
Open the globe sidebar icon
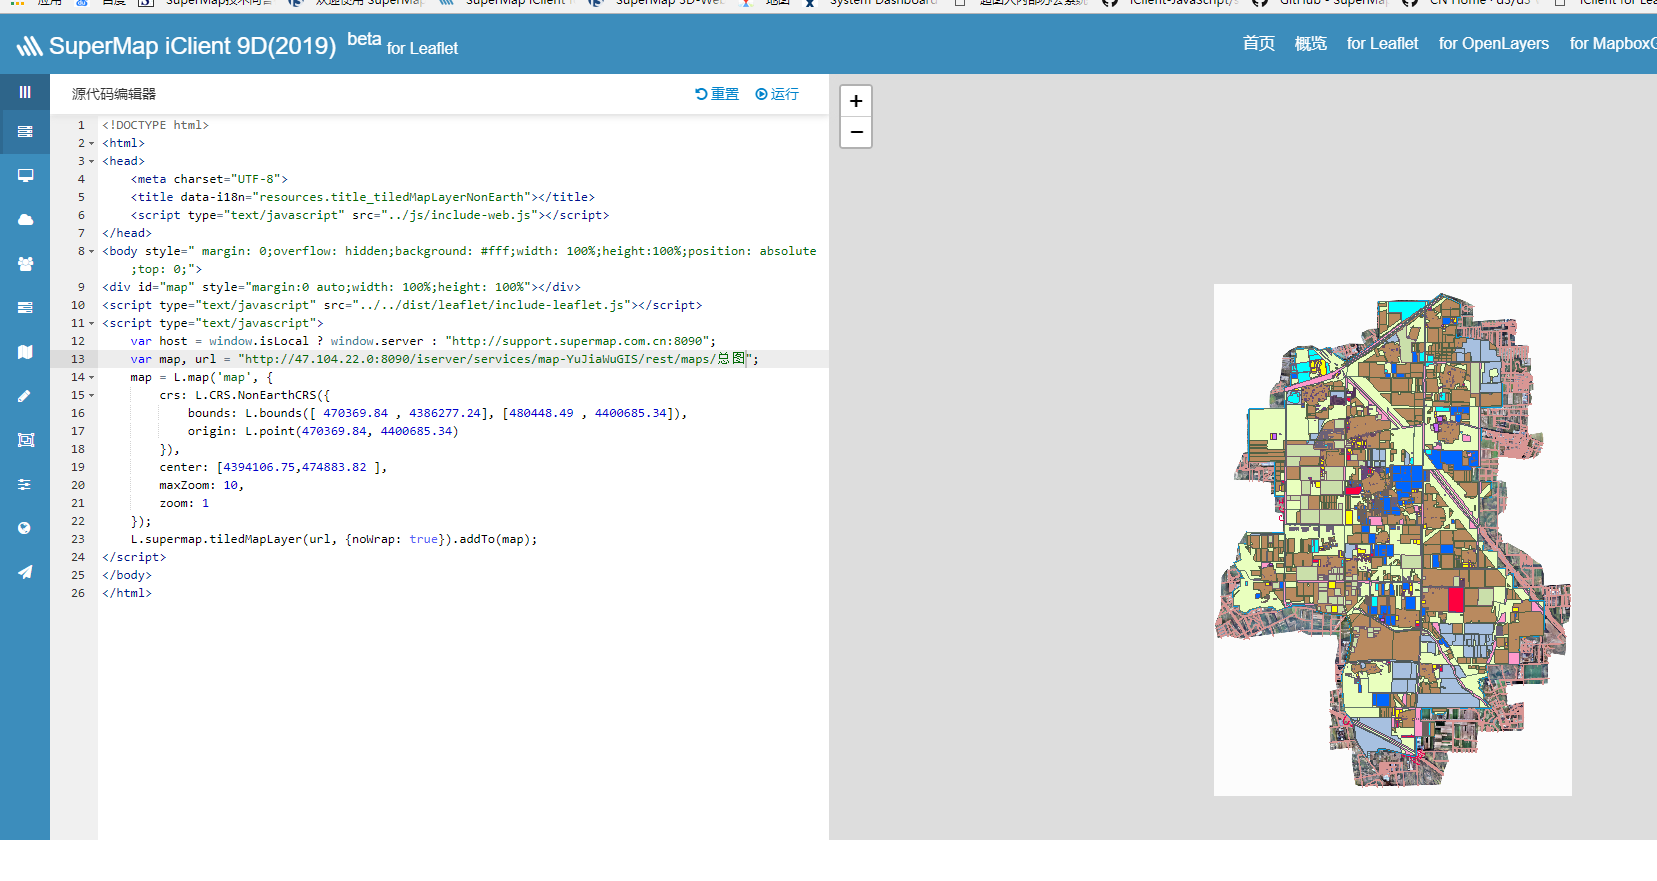pos(25,528)
